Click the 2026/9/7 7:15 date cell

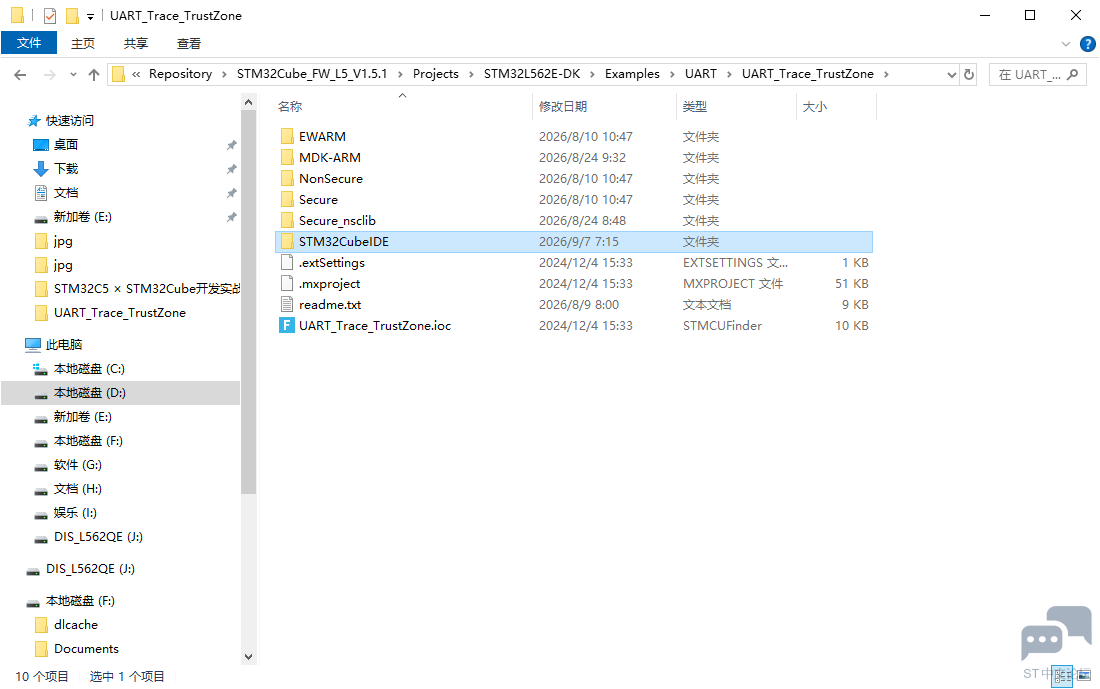[x=579, y=241]
